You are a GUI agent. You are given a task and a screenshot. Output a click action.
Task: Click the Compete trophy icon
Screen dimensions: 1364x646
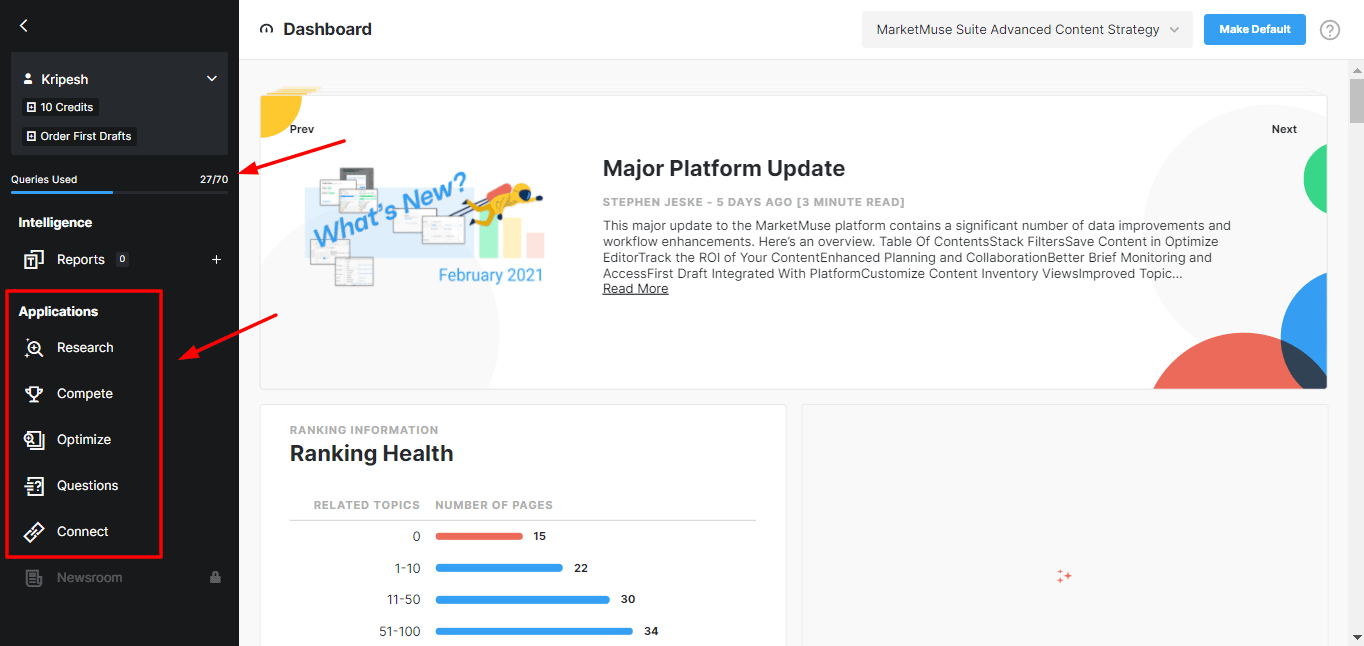(34, 394)
